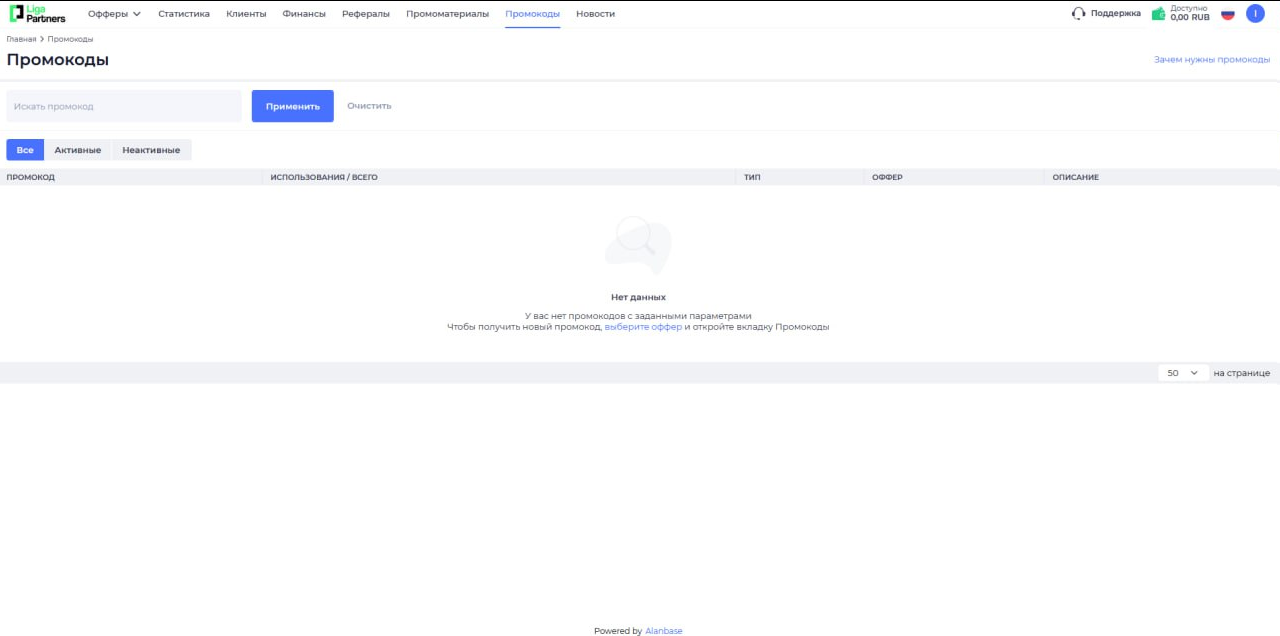The height and width of the screenshot is (636, 1280).
Task: Open support via the headset icon
Action: point(1078,14)
